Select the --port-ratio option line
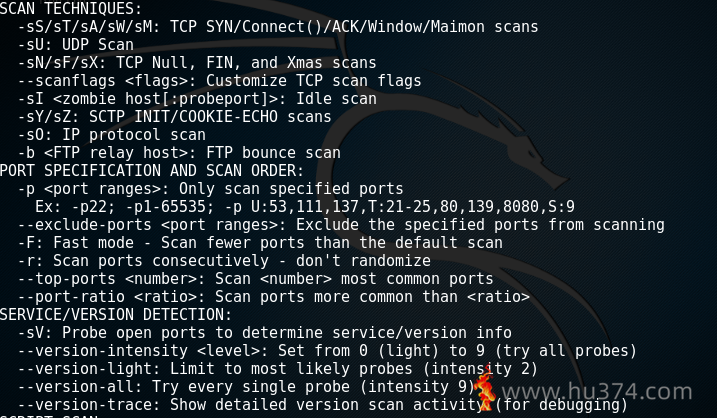Viewport: 717px width, 418px height. click(273, 297)
